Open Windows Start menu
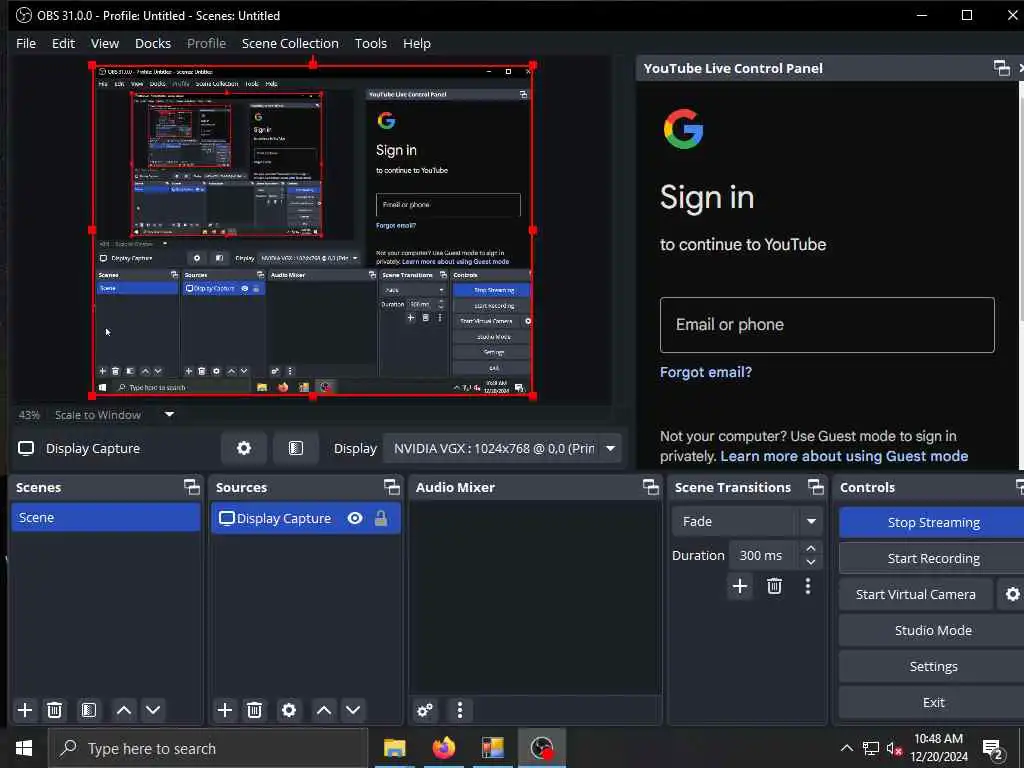 (x=24, y=748)
